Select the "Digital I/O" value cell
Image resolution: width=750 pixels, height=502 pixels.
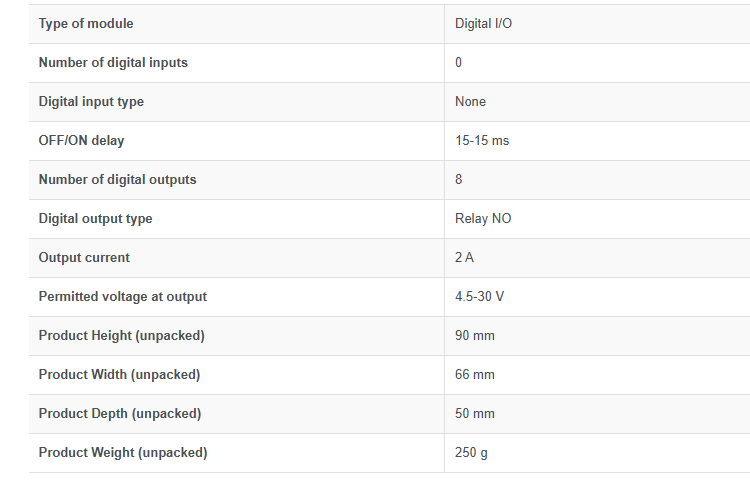pos(484,23)
